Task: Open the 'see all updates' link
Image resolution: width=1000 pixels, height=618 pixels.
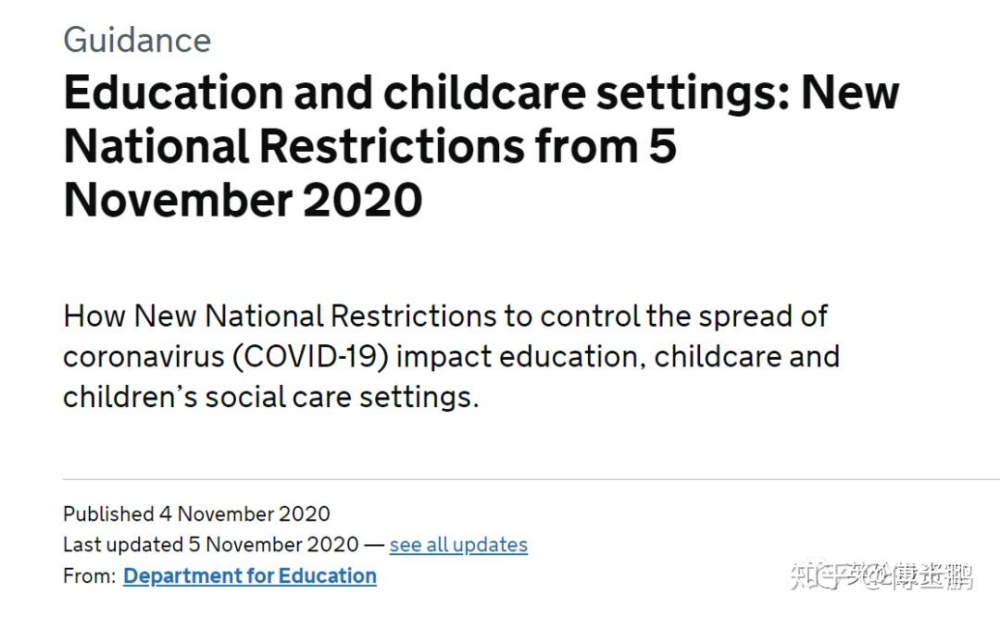Action: click(458, 545)
